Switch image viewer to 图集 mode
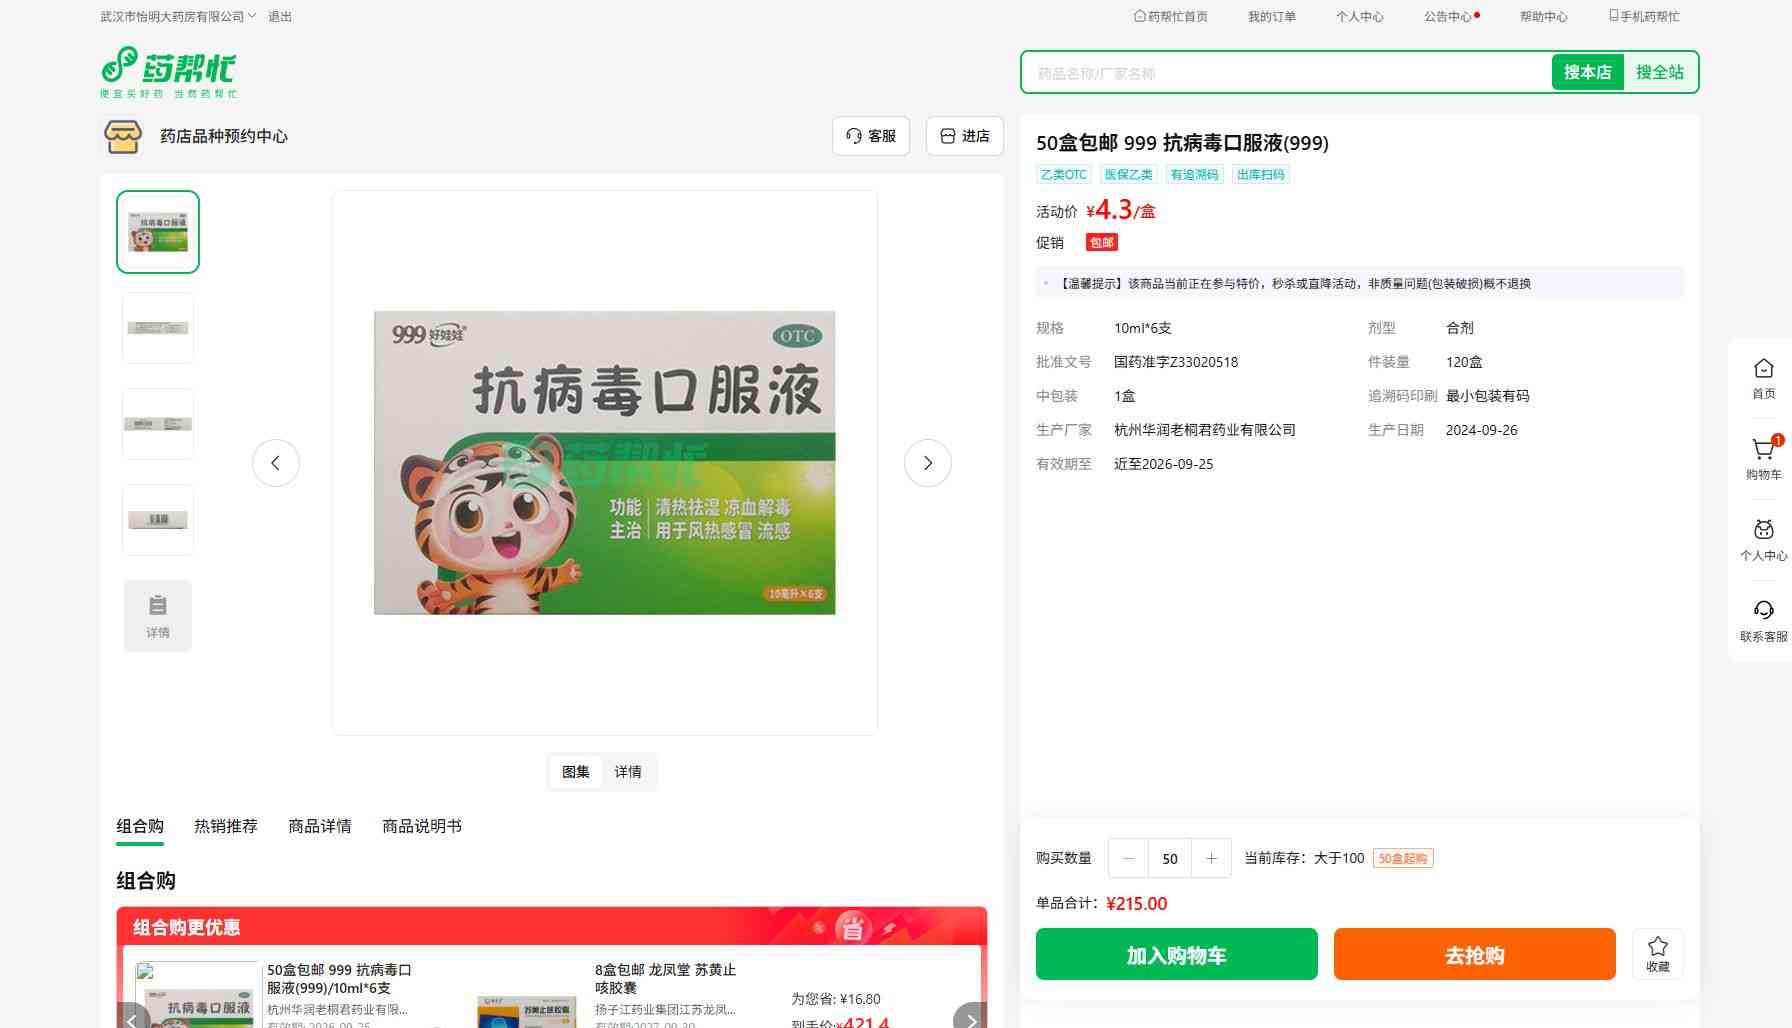1792x1028 pixels. 576,772
